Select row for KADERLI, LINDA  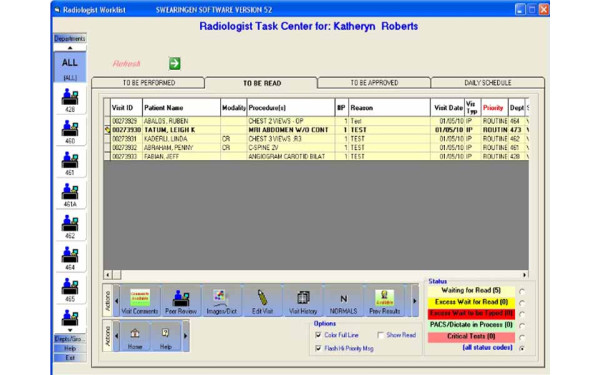(x=316, y=139)
